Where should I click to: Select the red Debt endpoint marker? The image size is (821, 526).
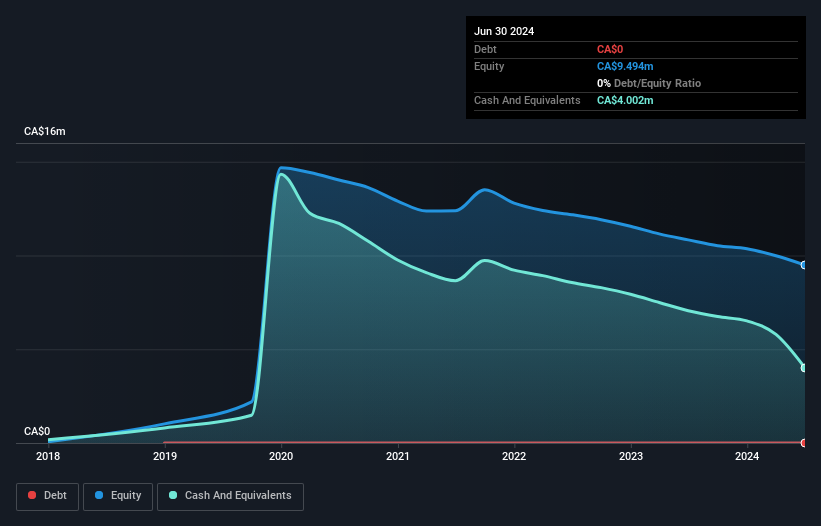pyautogui.click(x=804, y=443)
